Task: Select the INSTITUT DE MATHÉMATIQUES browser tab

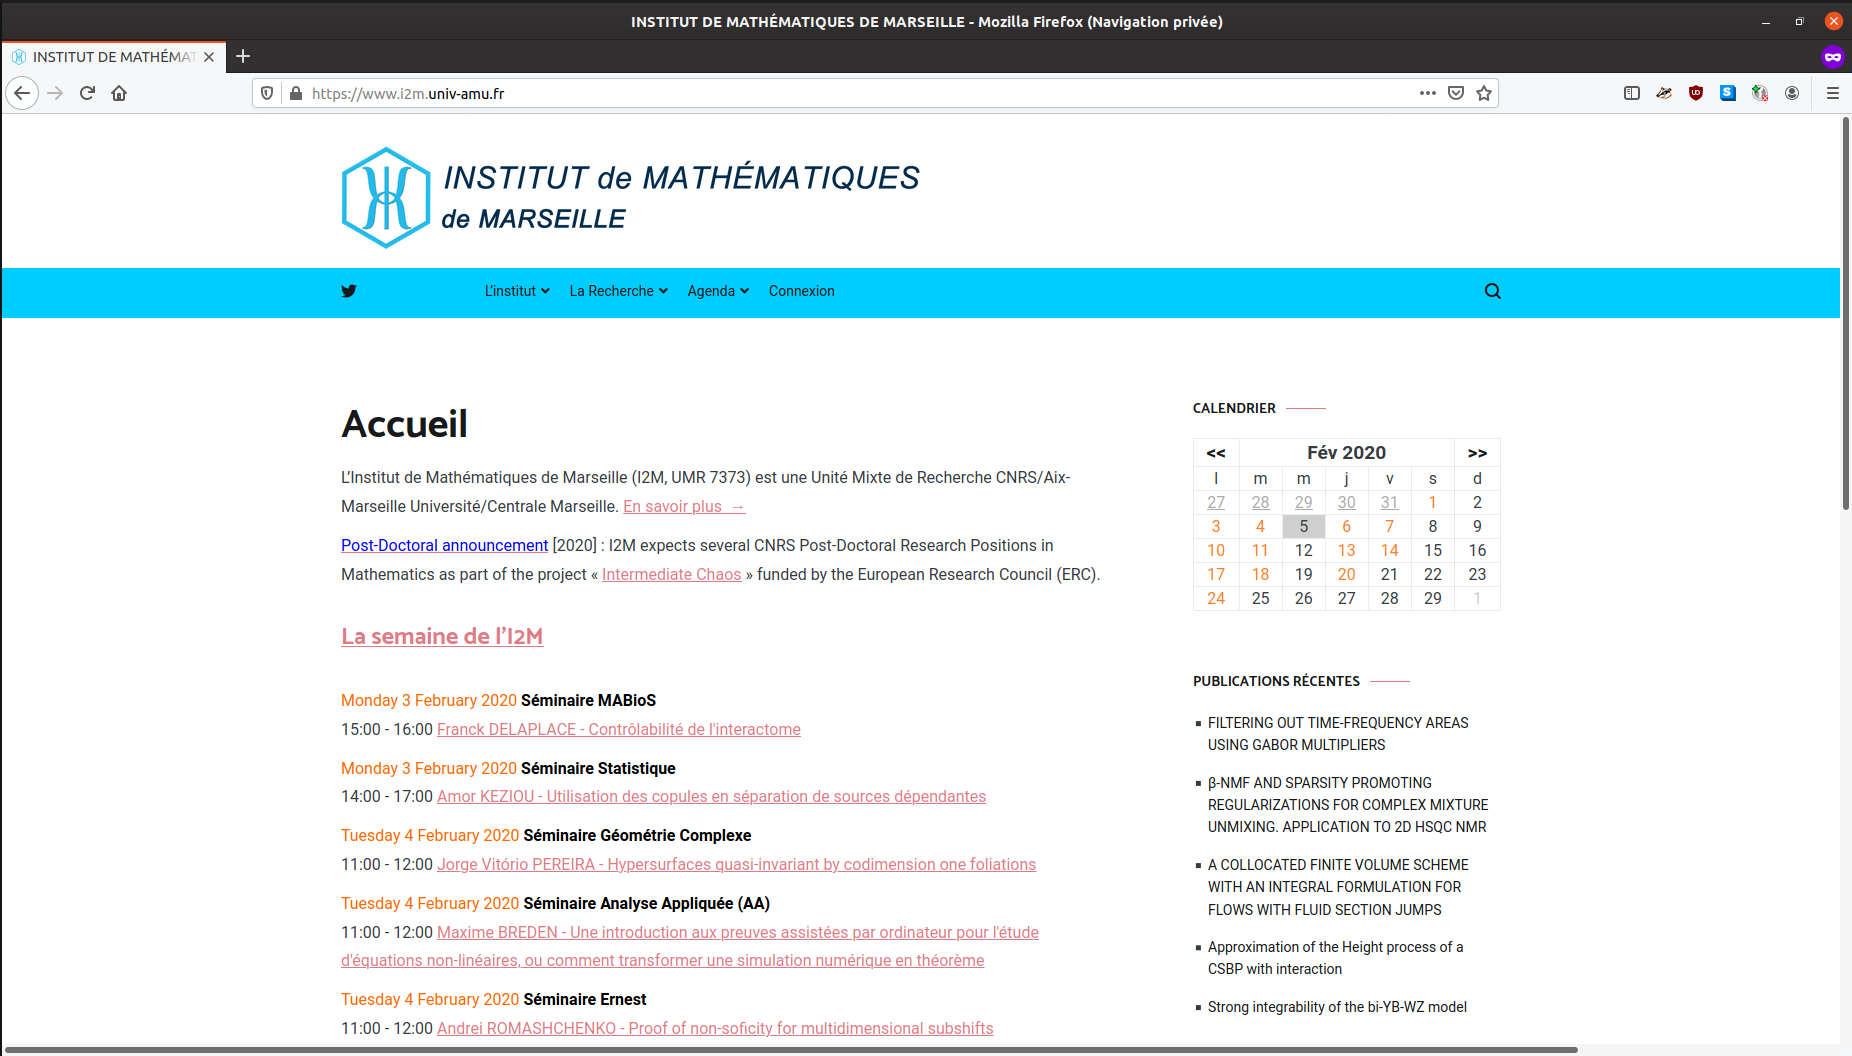Action: (113, 57)
